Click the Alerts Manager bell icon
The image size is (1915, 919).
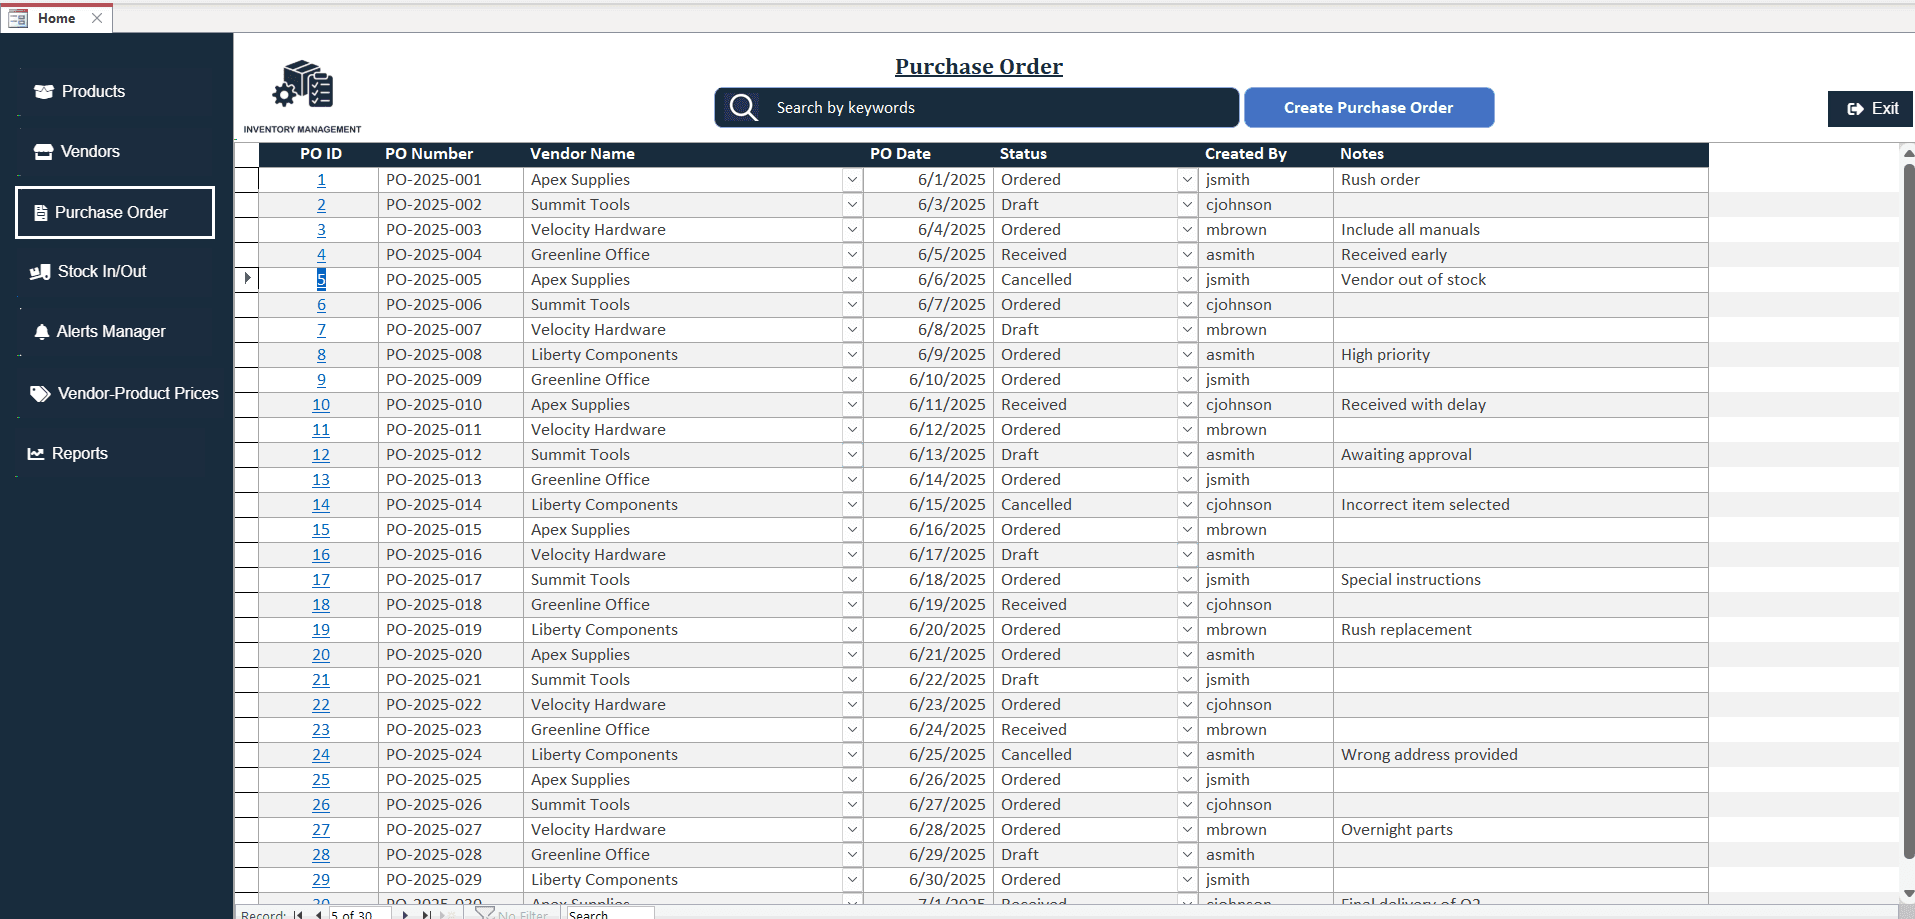41,331
